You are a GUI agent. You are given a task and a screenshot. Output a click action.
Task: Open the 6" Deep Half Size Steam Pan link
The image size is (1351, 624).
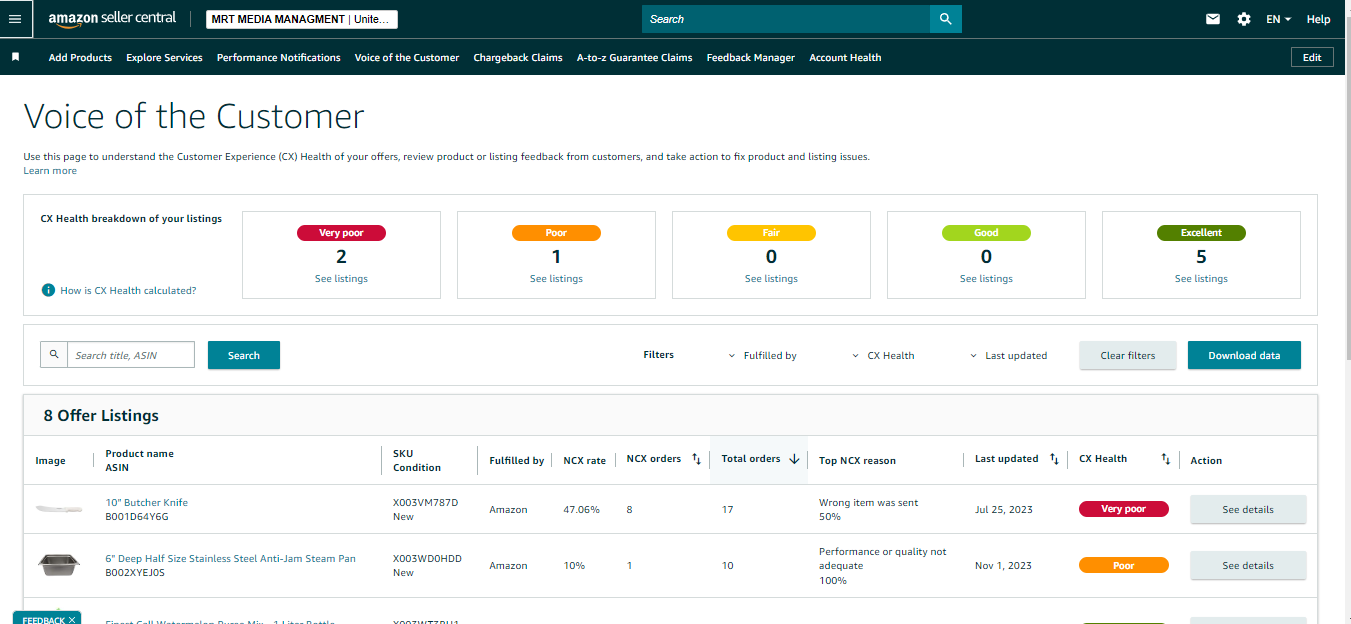tap(230, 559)
